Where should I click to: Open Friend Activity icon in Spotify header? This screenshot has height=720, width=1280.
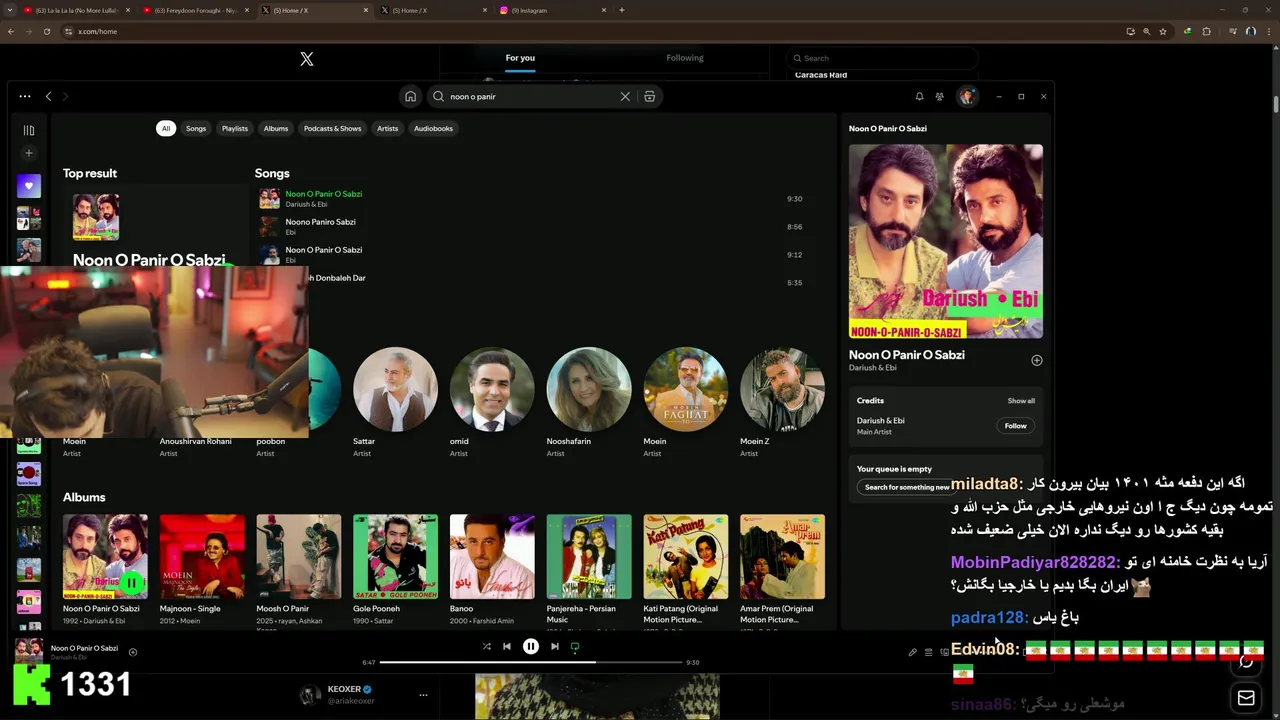pos(940,97)
